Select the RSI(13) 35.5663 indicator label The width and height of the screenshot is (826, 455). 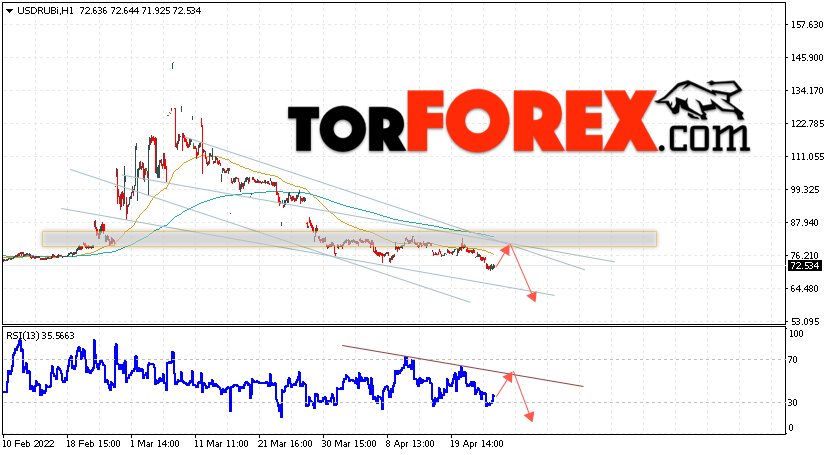coord(41,335)
